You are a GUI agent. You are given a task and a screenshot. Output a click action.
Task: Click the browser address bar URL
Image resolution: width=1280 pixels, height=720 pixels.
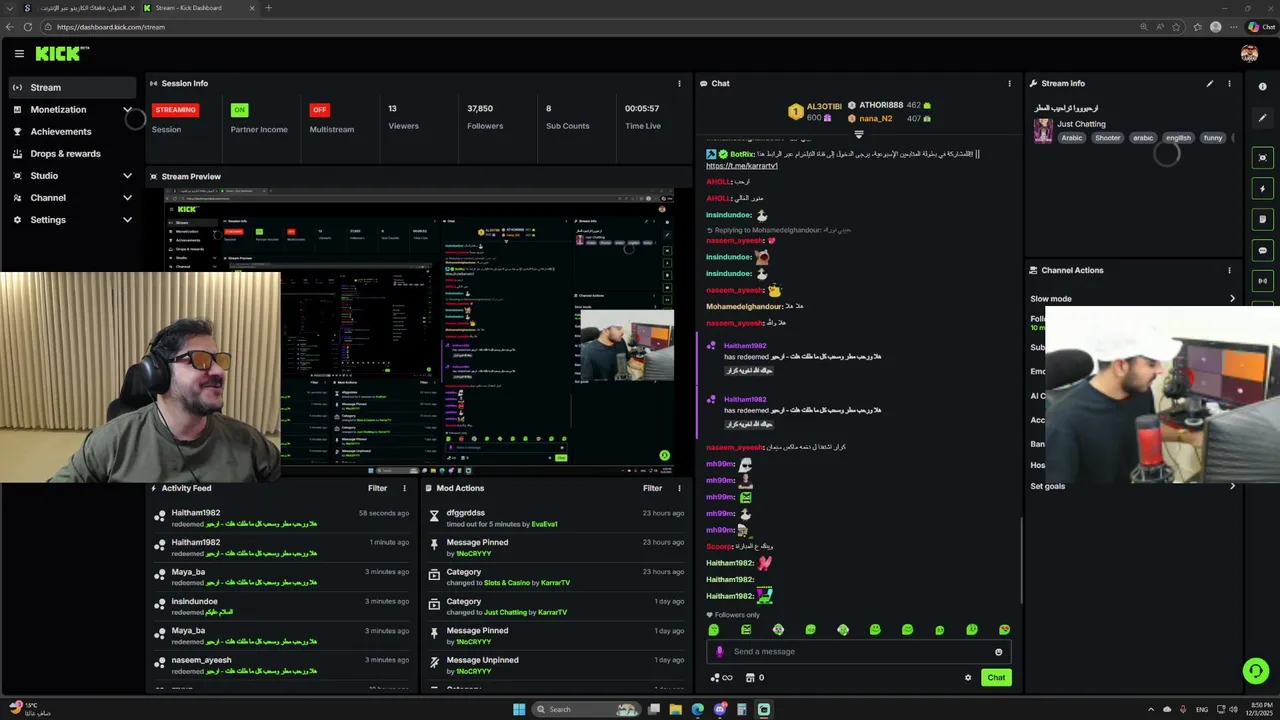111,27
